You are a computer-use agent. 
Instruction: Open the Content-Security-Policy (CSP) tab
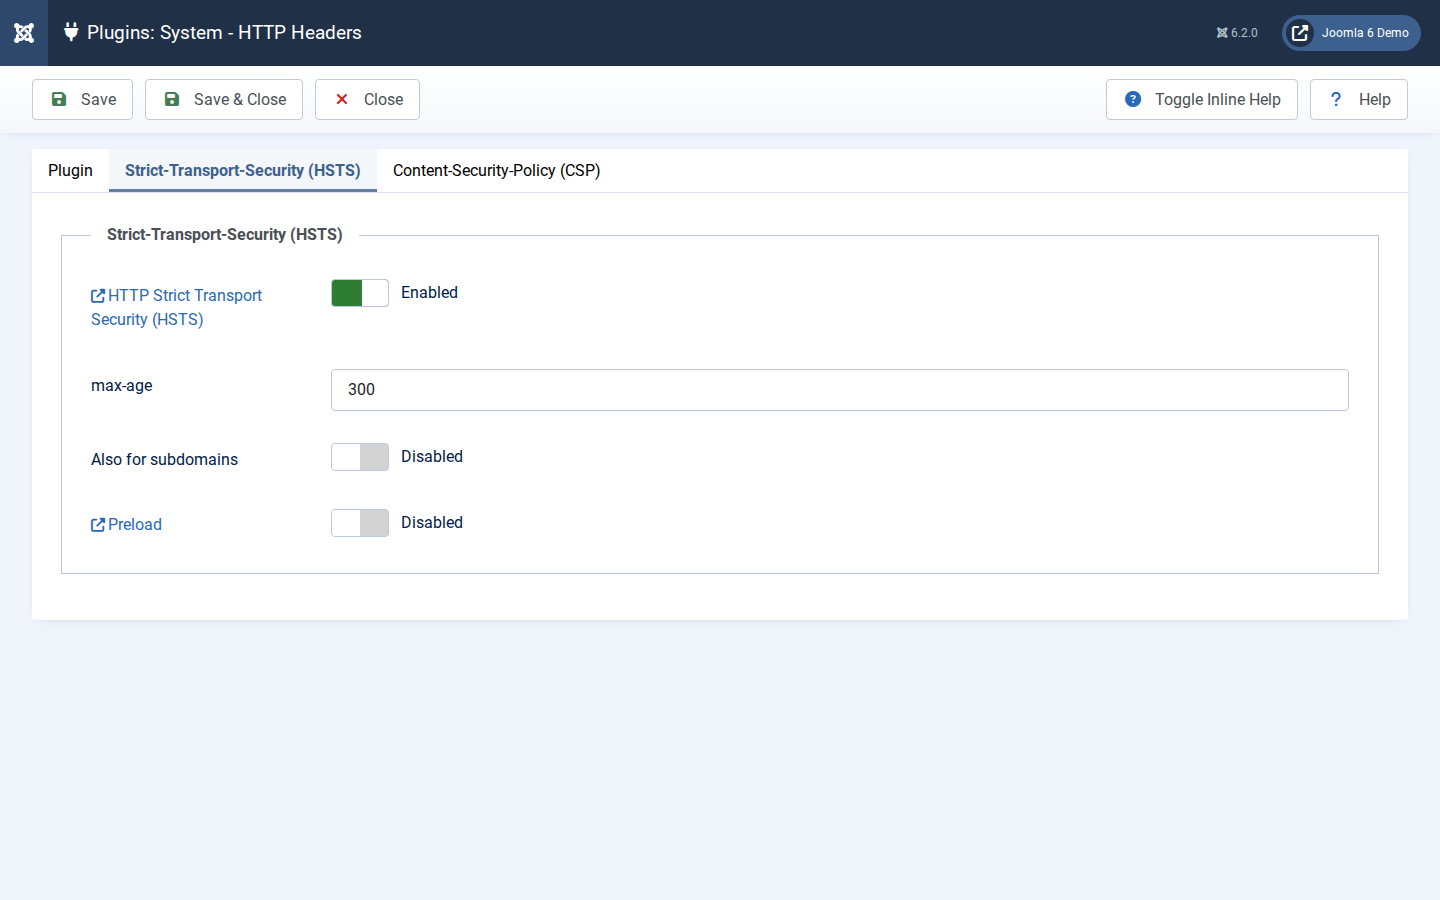(496, 170)
